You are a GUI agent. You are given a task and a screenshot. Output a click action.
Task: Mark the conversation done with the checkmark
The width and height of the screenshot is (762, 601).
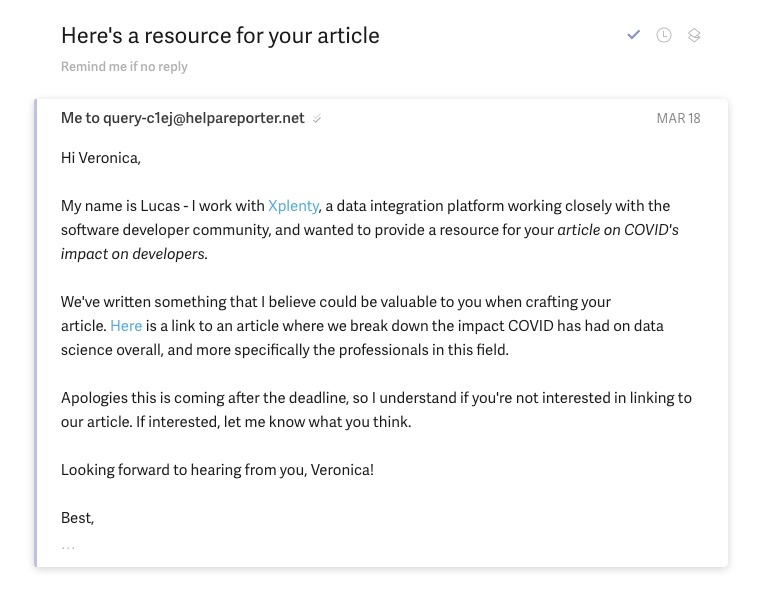633,35
